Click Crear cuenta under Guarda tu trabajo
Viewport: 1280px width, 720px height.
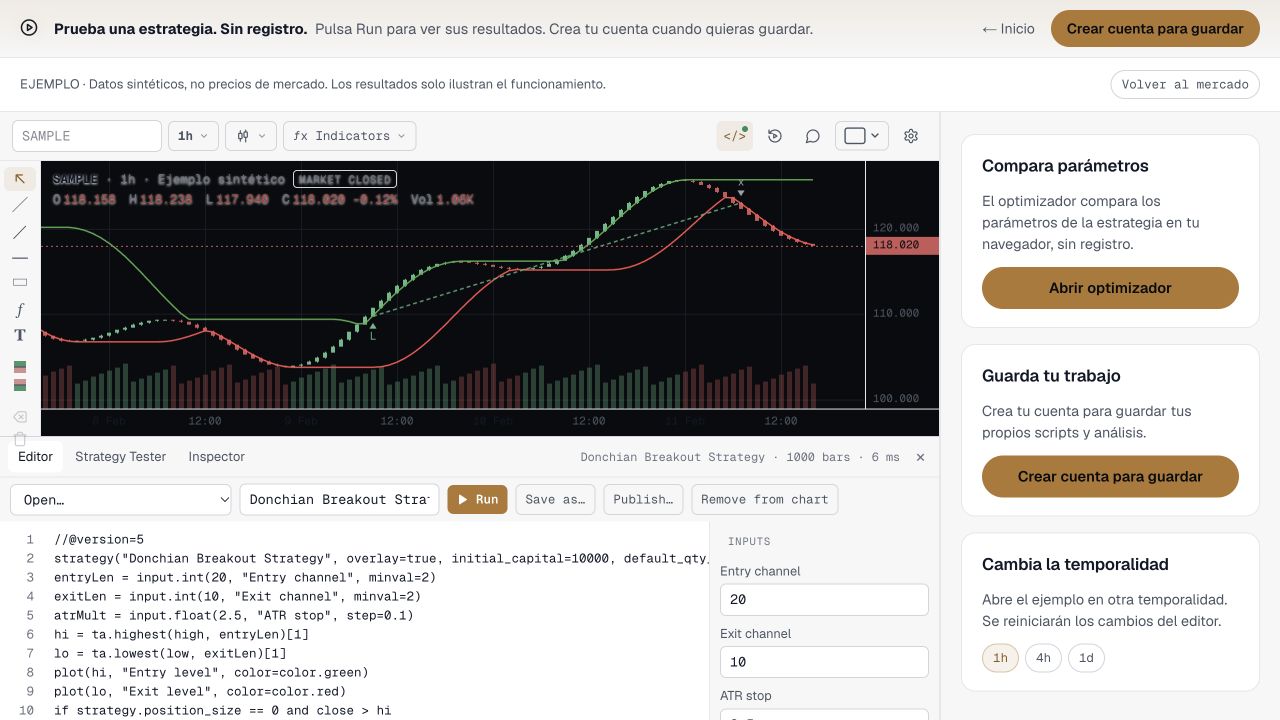tap(1110, 477)
